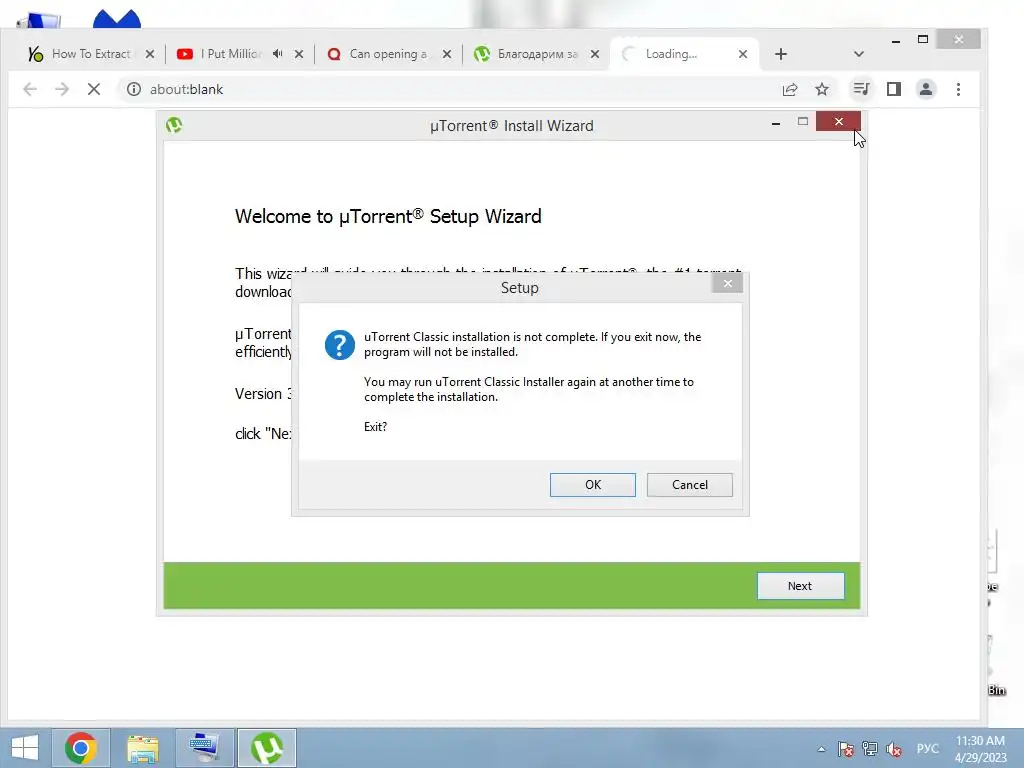
Task: Minimize the µTorrent Install Wizard window
Action: [776, 122]
